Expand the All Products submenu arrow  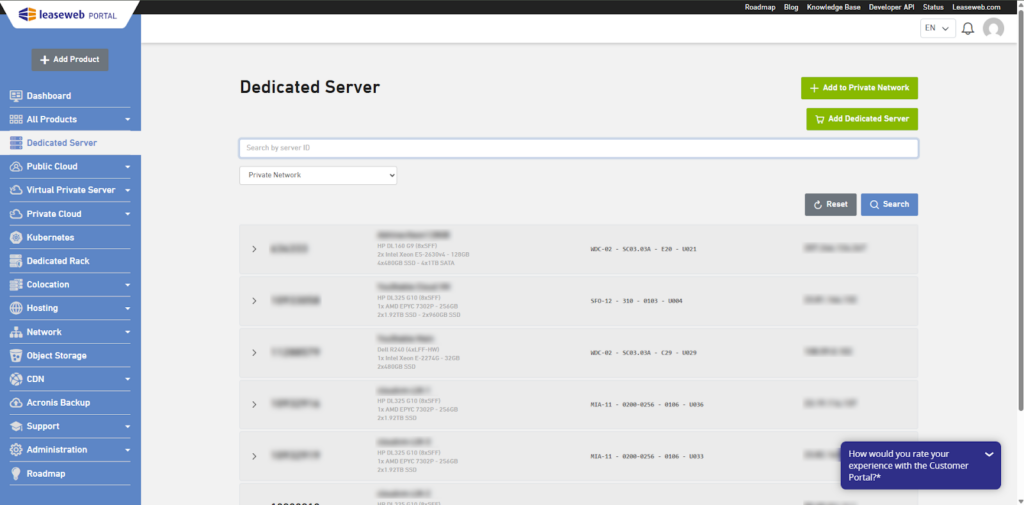click(128, 120)
